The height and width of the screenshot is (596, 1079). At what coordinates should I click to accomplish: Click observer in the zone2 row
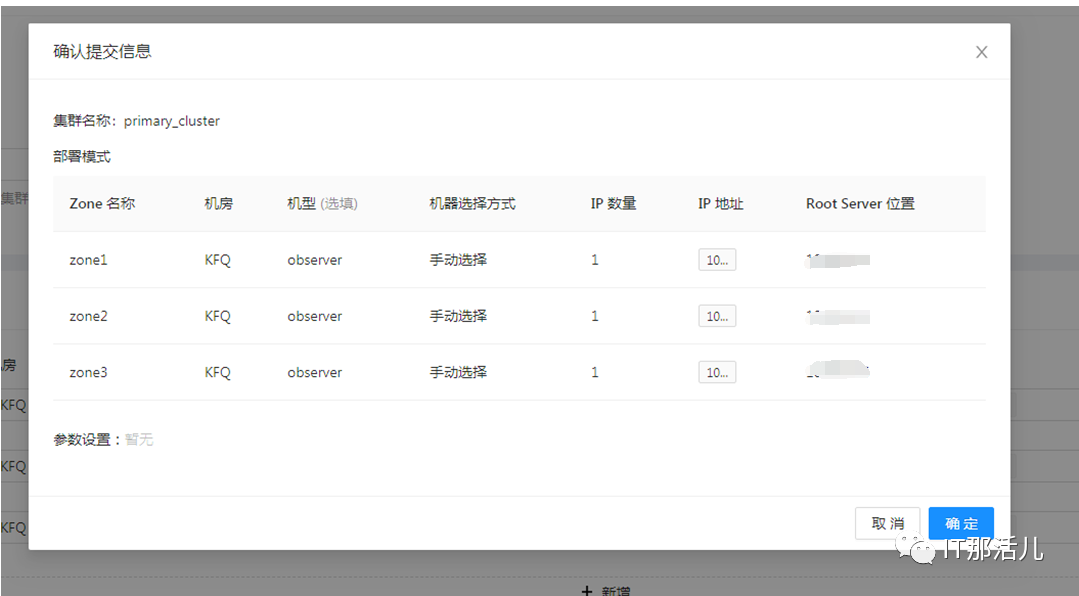(x=314, y=316)
